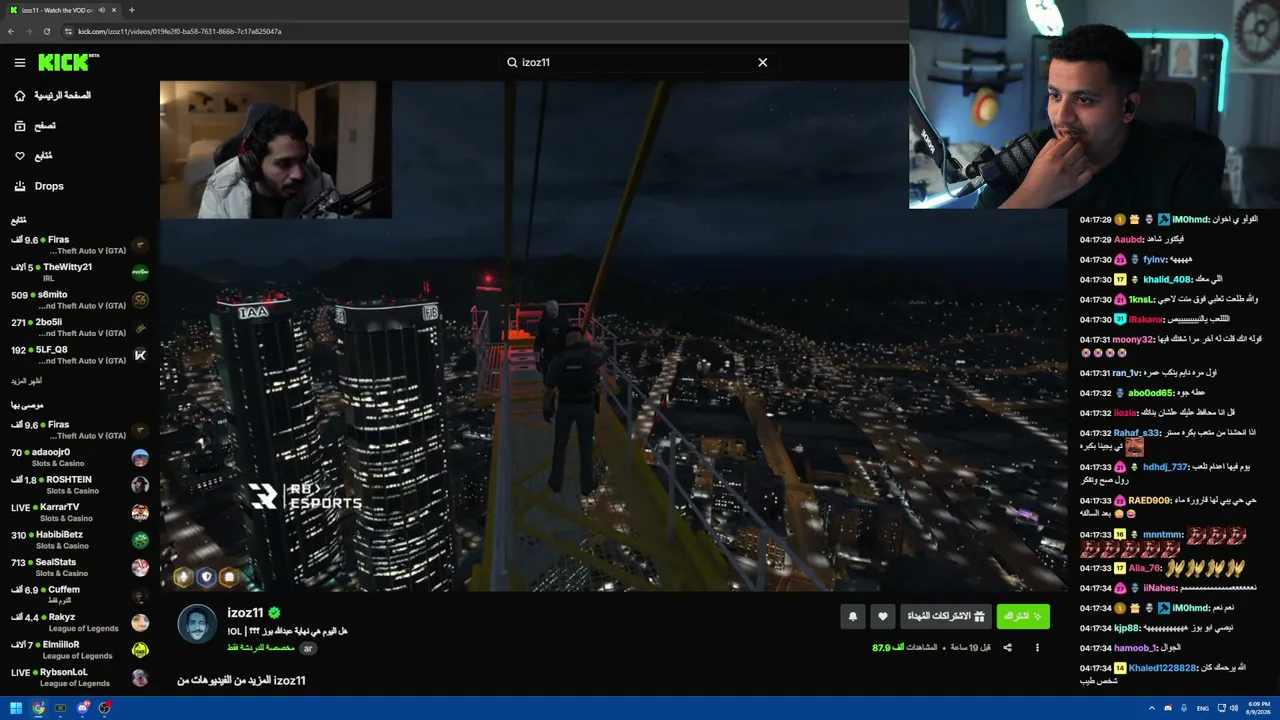1280x720 pixels.
Task: Click the browser back arrow
Action: [11, 31]
